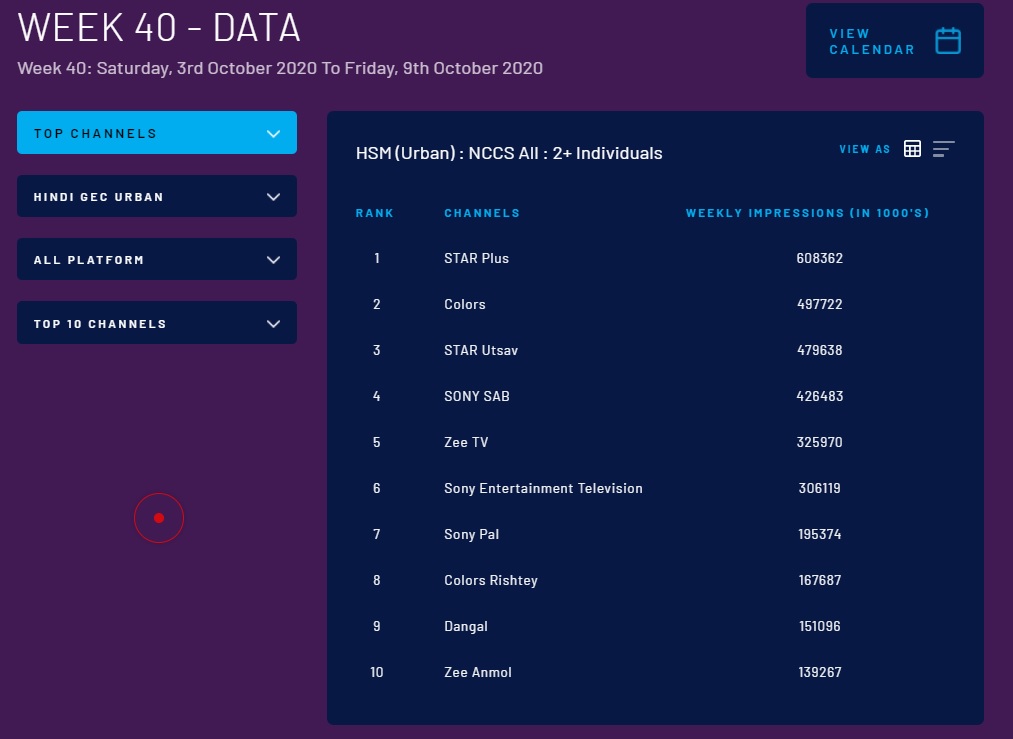
Task: Select the Zee Anmol channel name
Action: click(x=477, y=672)
